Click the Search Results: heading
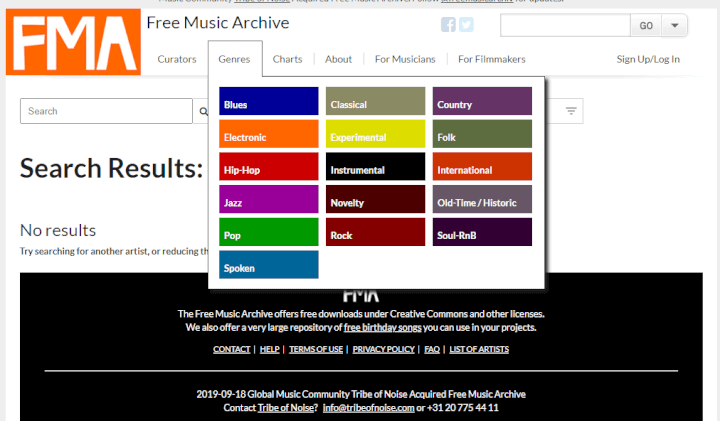The image size is (720, 421). [112, 168]
